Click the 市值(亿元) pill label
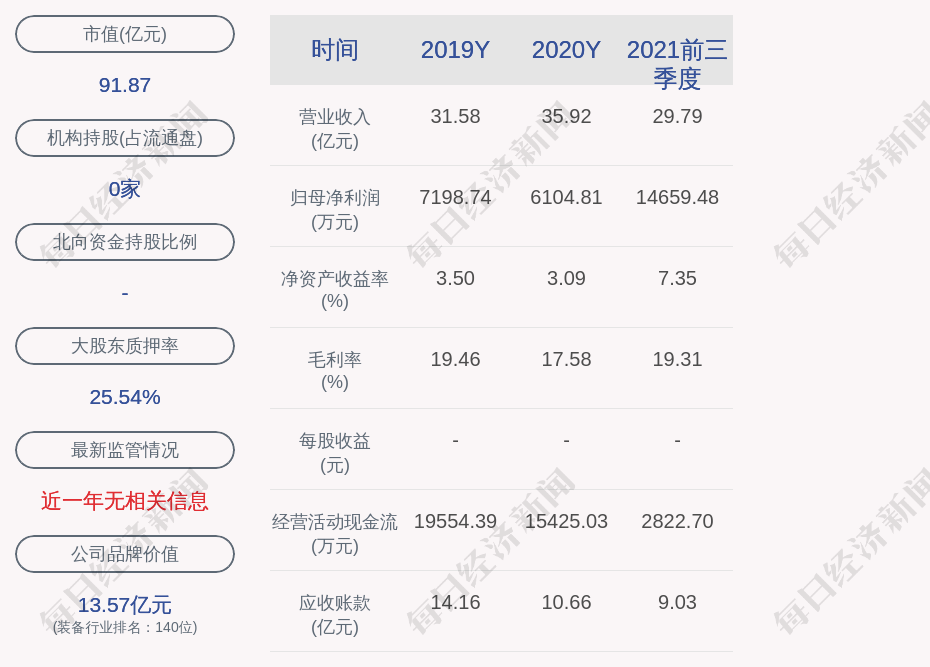The height and width of the screenshot is (667, 930). (x=125, y=34)
